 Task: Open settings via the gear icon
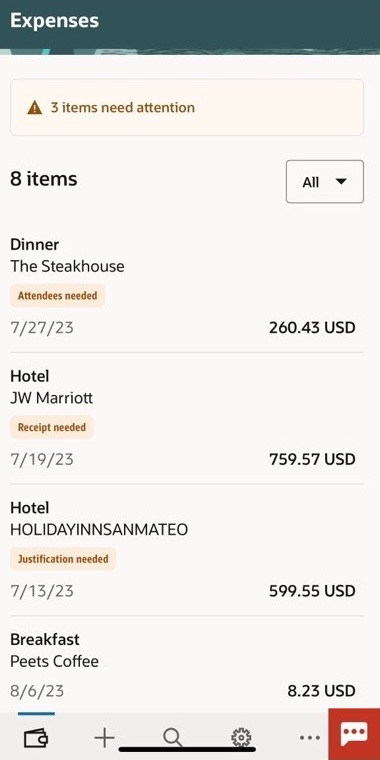241,738
